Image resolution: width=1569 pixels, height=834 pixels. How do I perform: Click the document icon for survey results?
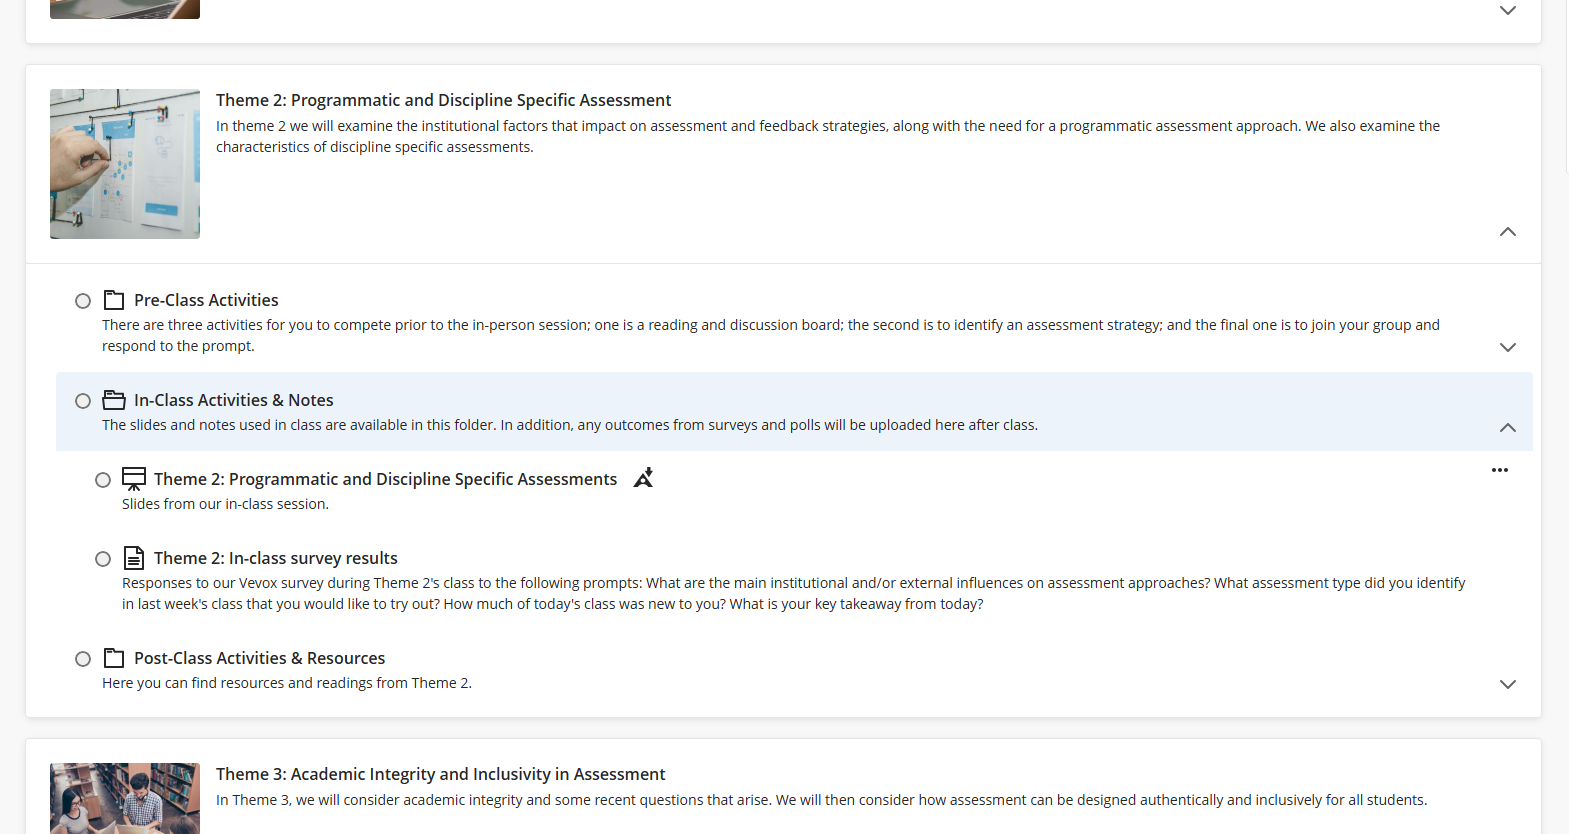click(x=134, y=558)
